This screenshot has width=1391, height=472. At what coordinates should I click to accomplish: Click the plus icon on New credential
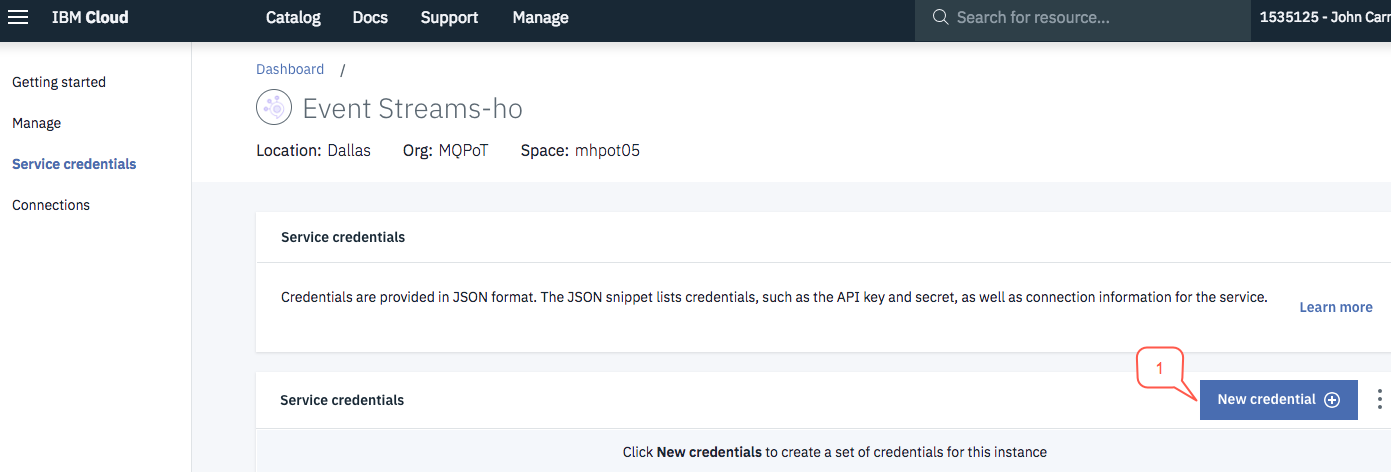pos(1332,399)
